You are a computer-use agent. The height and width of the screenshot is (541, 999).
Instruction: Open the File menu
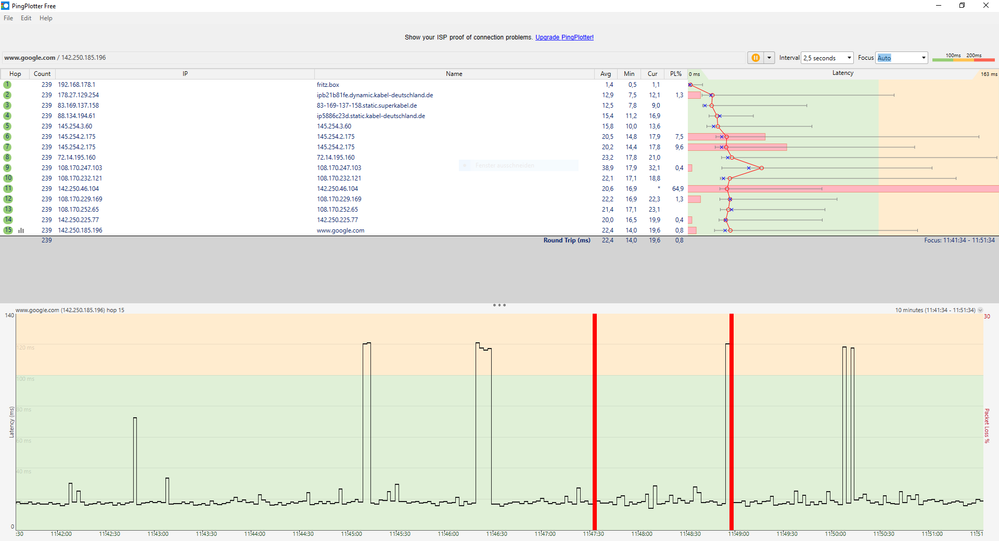tap(8, 18)
